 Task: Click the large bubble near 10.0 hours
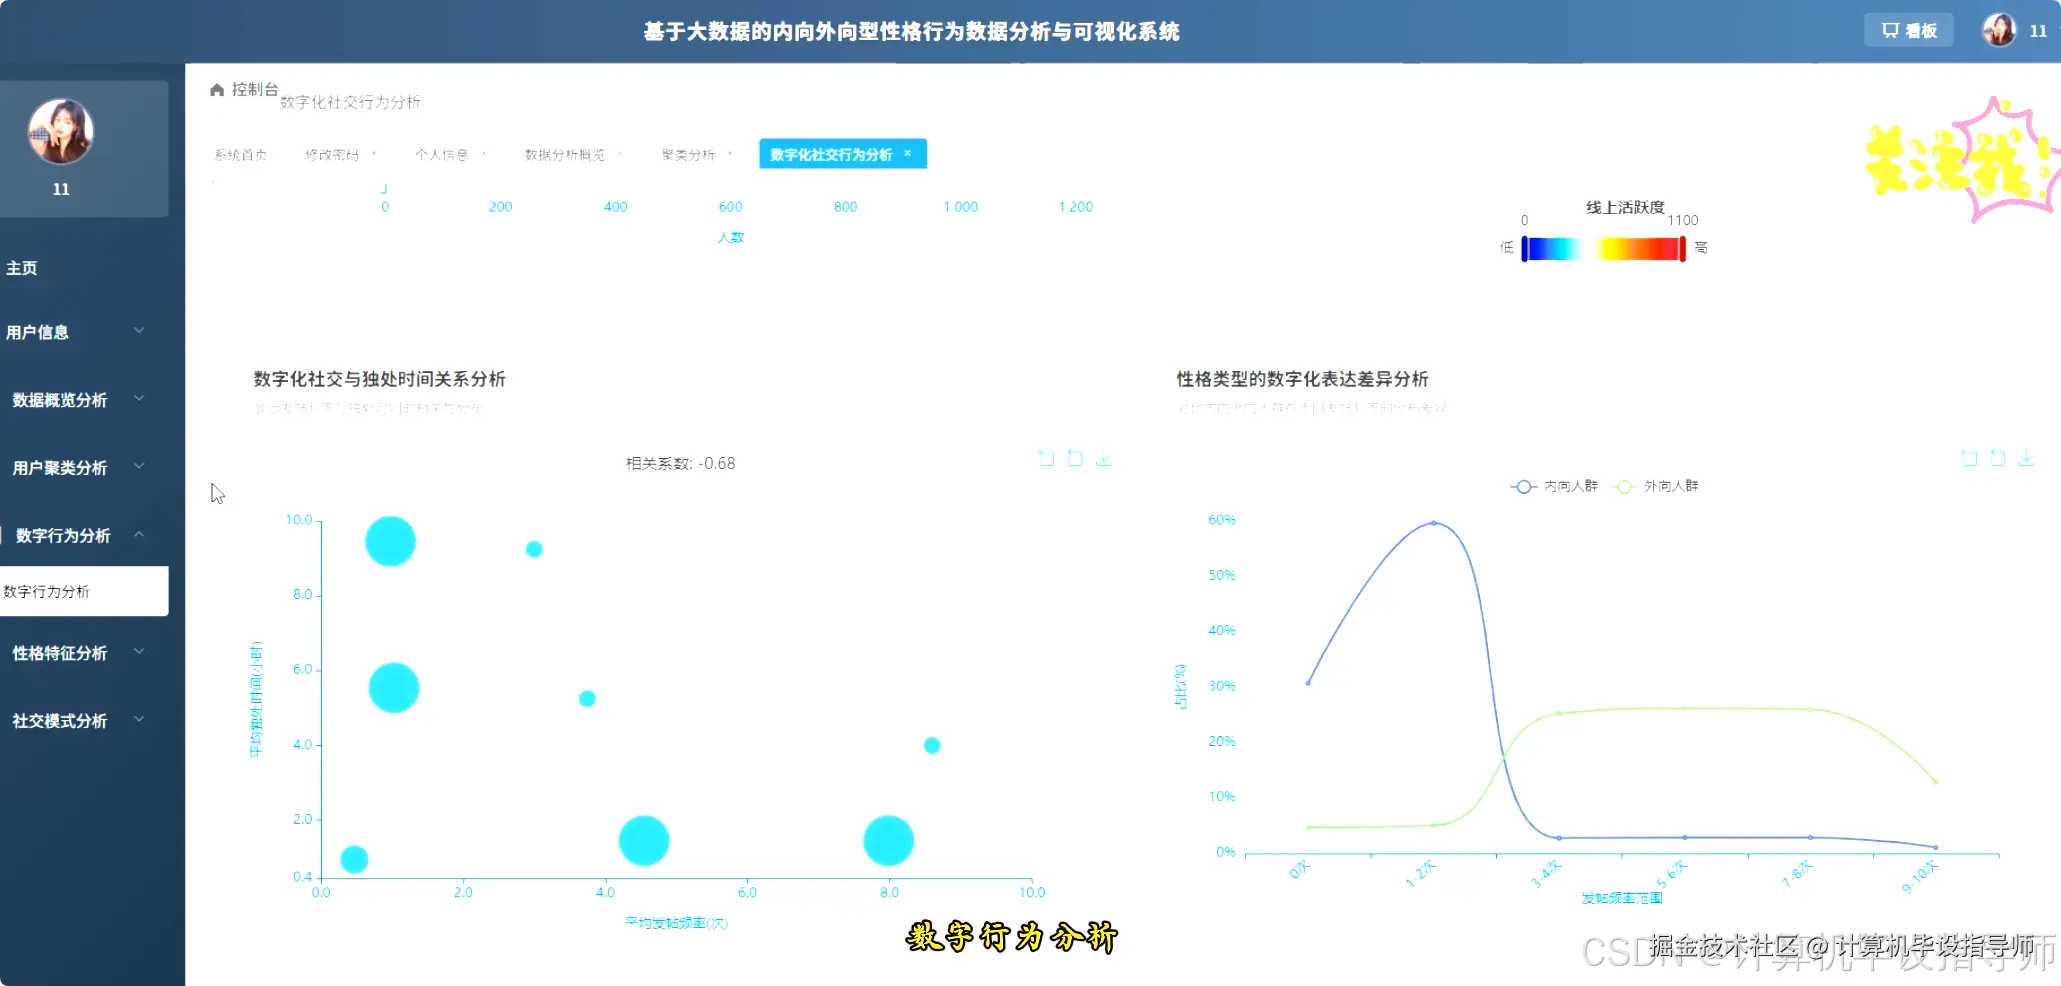point(390,541)
